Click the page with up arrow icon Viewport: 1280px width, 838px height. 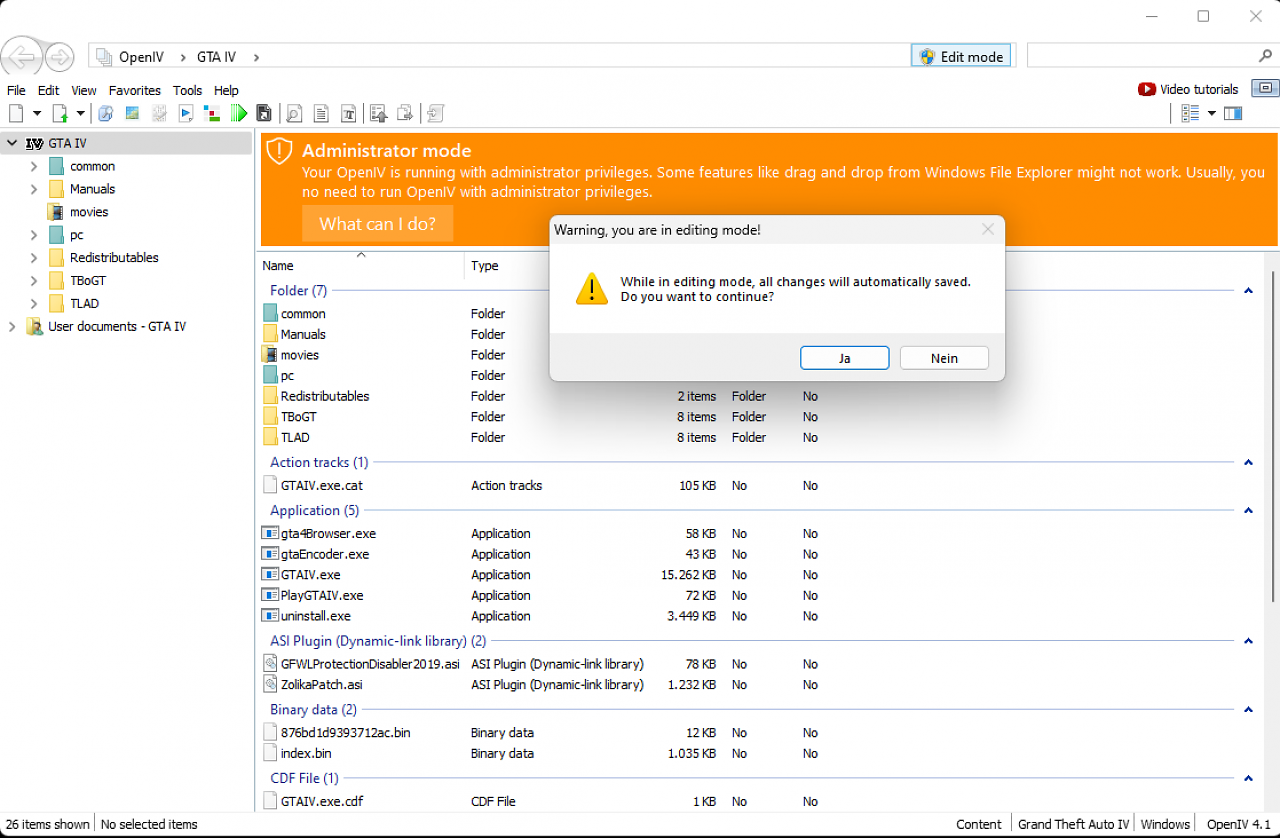click(x=379, y=113)
